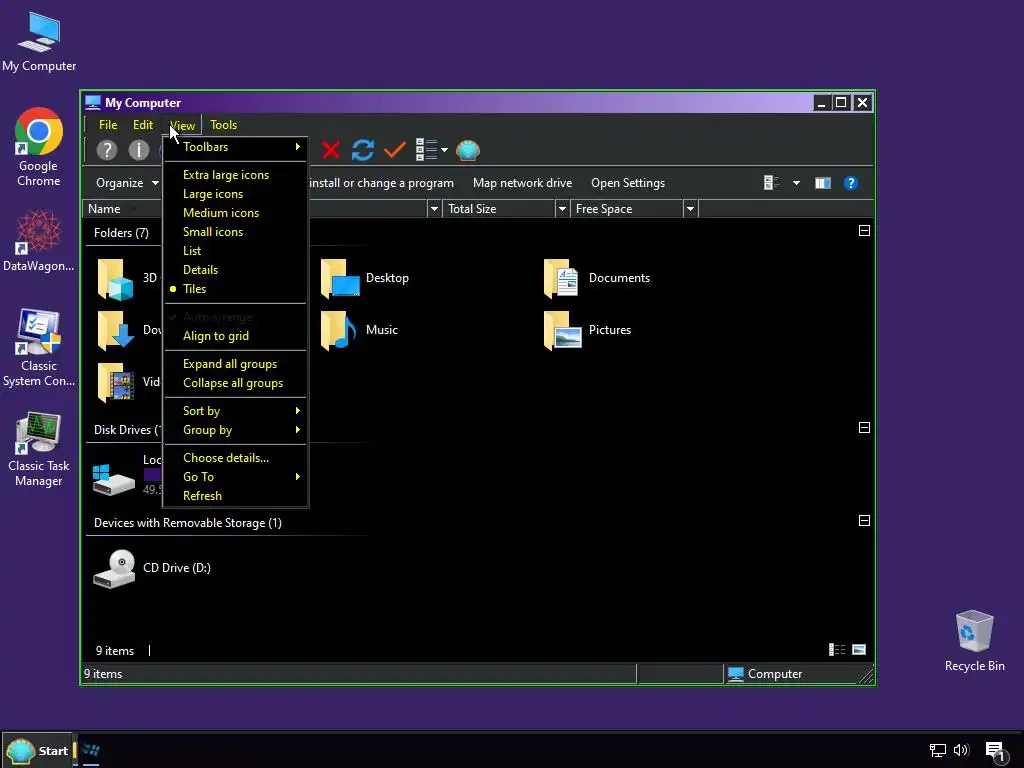This screenshot has width=1024, height=768.
Task: Click the orange checkmark toolbar icon
Action: (394, 150)
